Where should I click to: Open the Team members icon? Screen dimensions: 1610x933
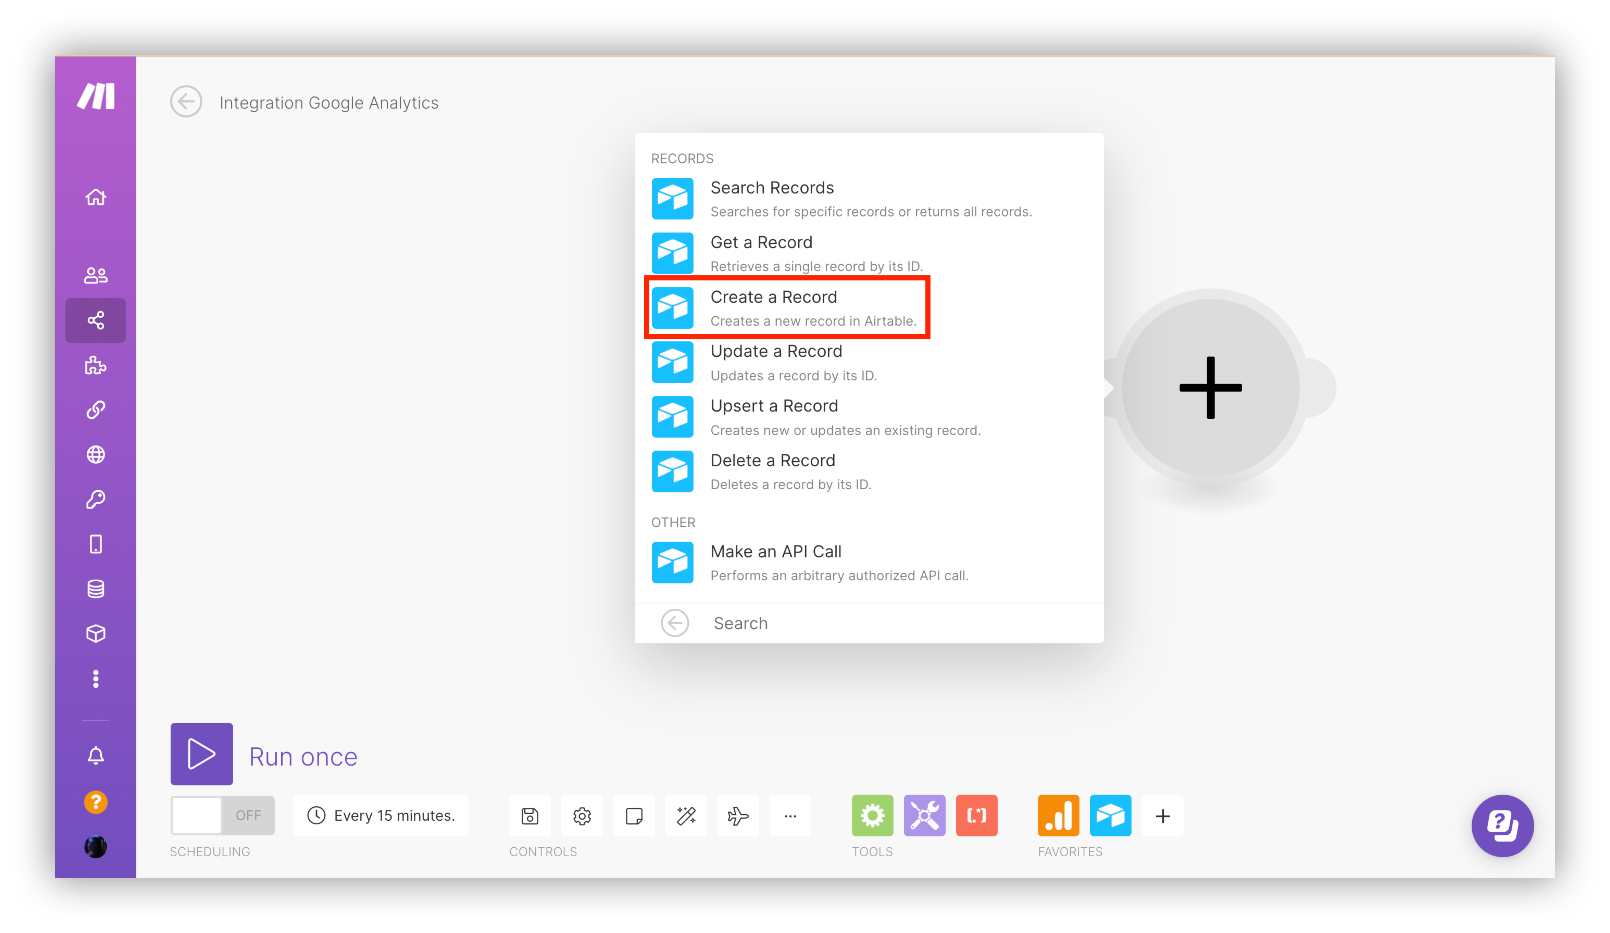pos(96,275)
